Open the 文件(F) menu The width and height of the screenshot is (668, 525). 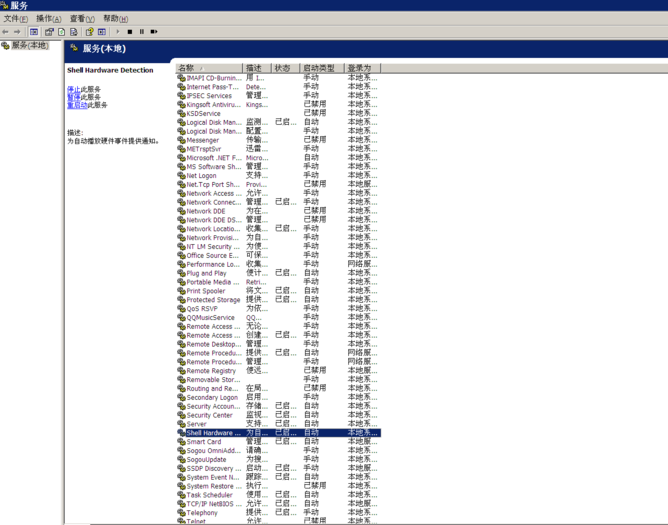(x=15, y=19)
